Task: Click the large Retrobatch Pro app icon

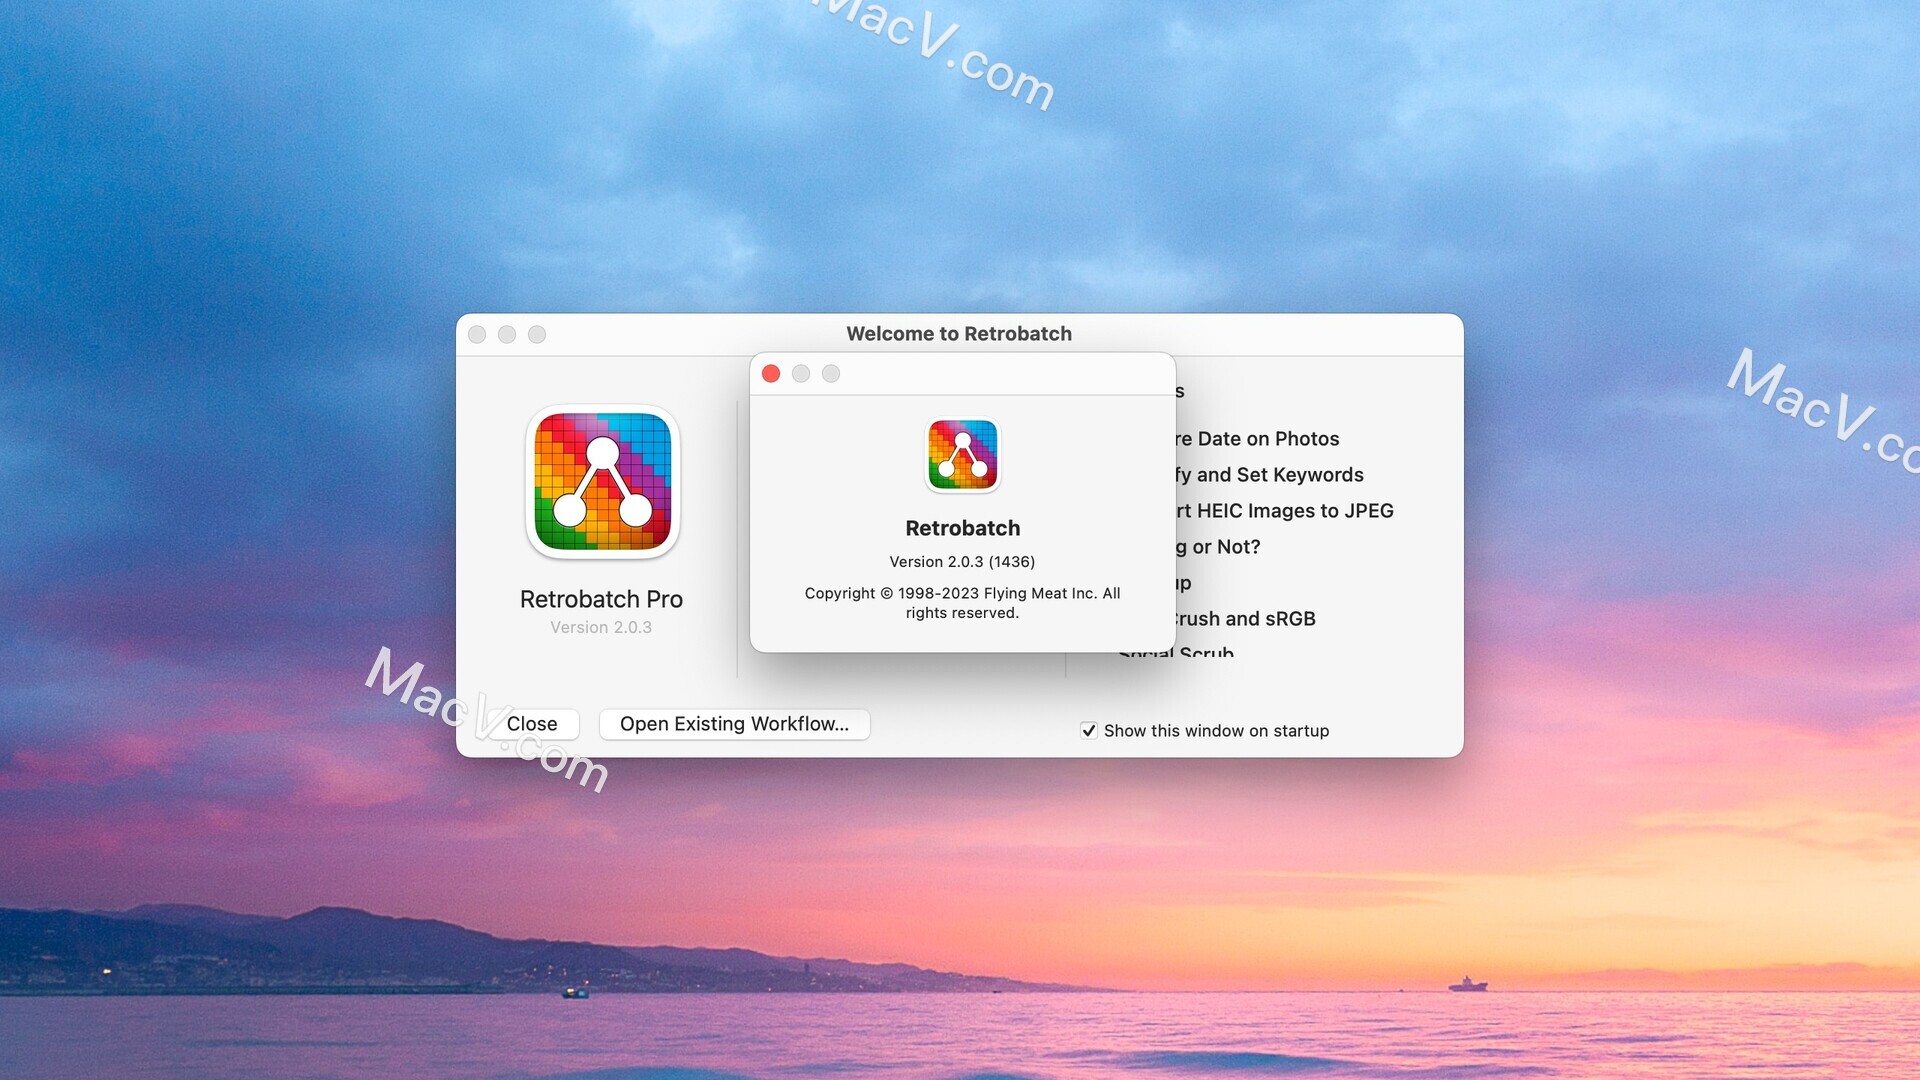Action: tap(603, 481)
